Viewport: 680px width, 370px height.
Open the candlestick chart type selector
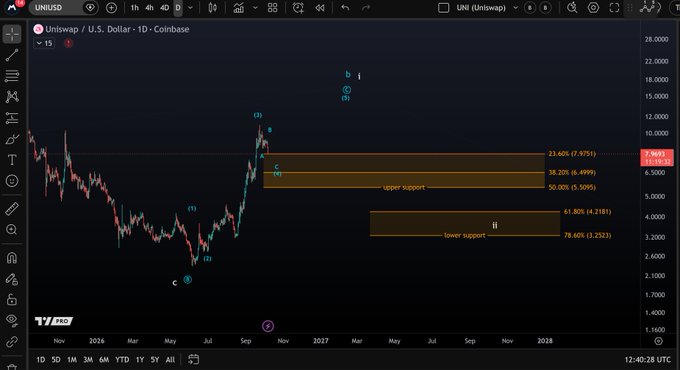(x=212, y=7)
